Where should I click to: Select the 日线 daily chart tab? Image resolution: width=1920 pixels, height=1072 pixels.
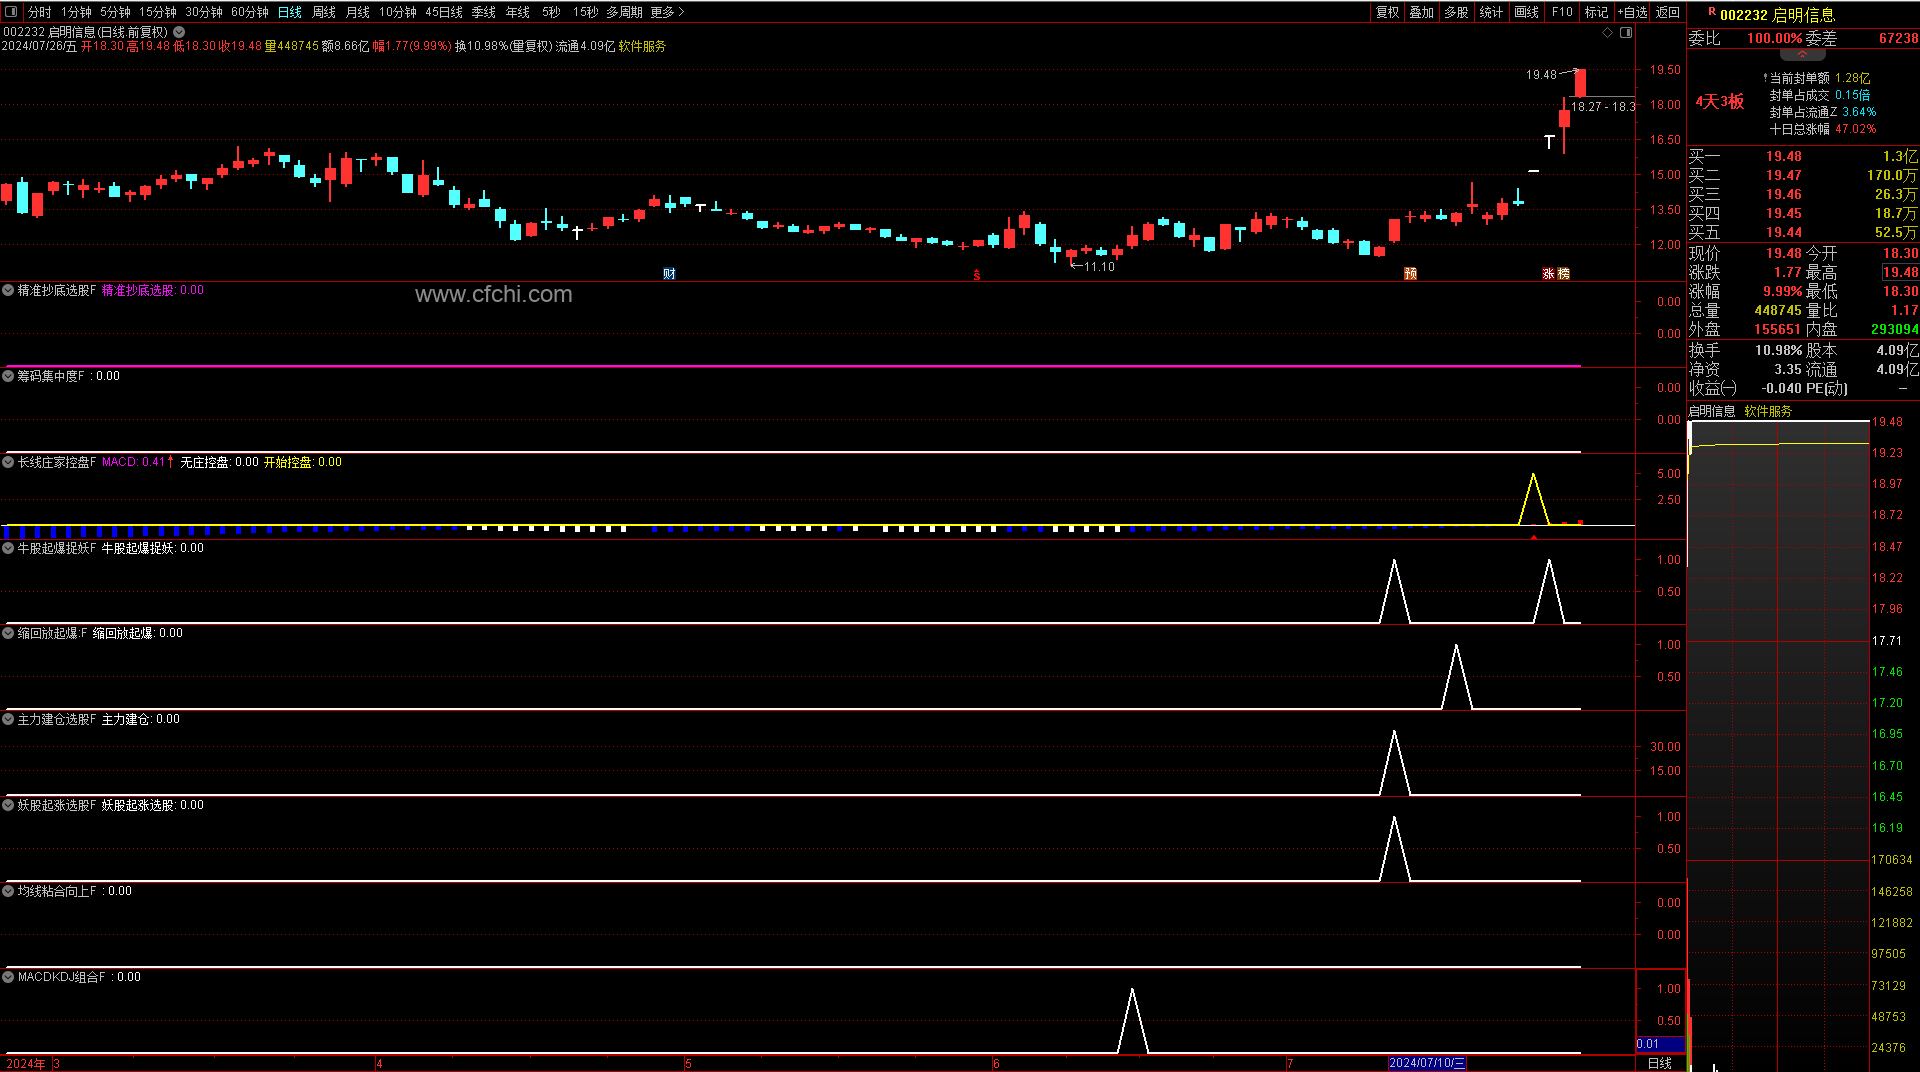(290, 12)
